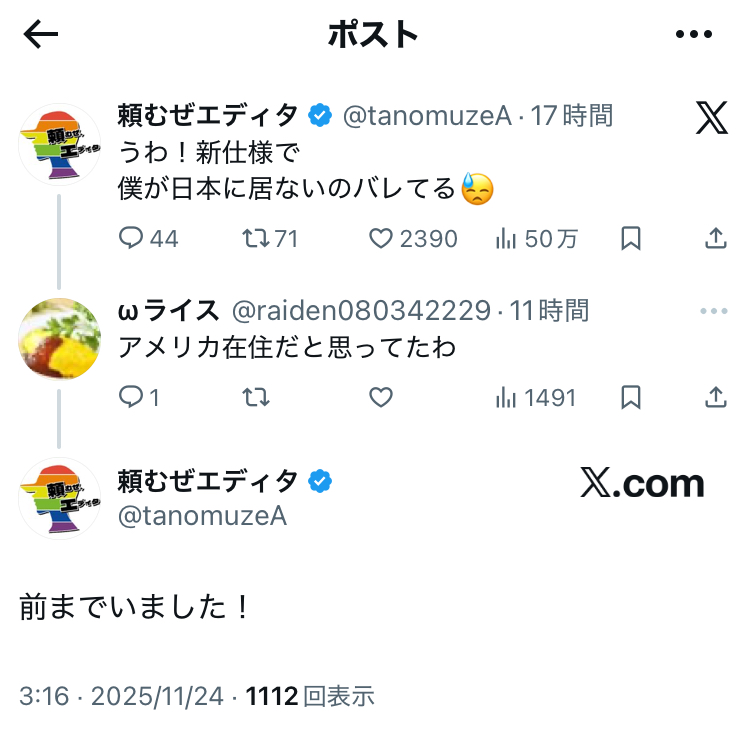Bookmark the first post by 頼むぜエディタ

pyautogui.click(x=631, y=238)
